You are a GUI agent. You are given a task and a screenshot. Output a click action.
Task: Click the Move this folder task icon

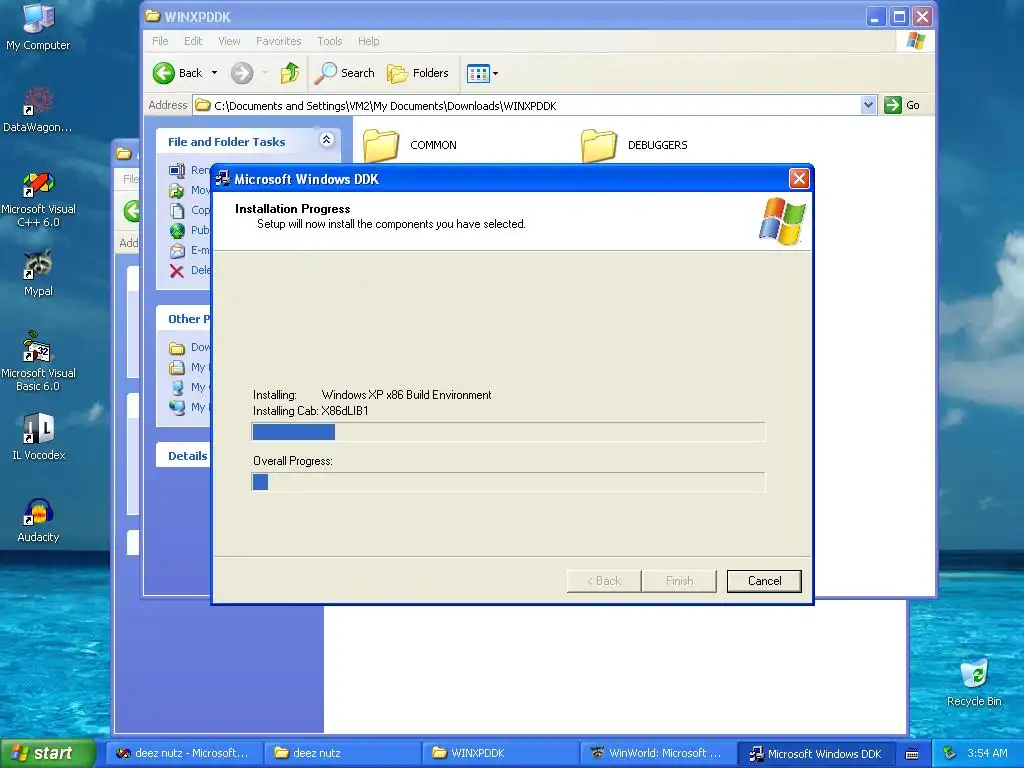177,191
